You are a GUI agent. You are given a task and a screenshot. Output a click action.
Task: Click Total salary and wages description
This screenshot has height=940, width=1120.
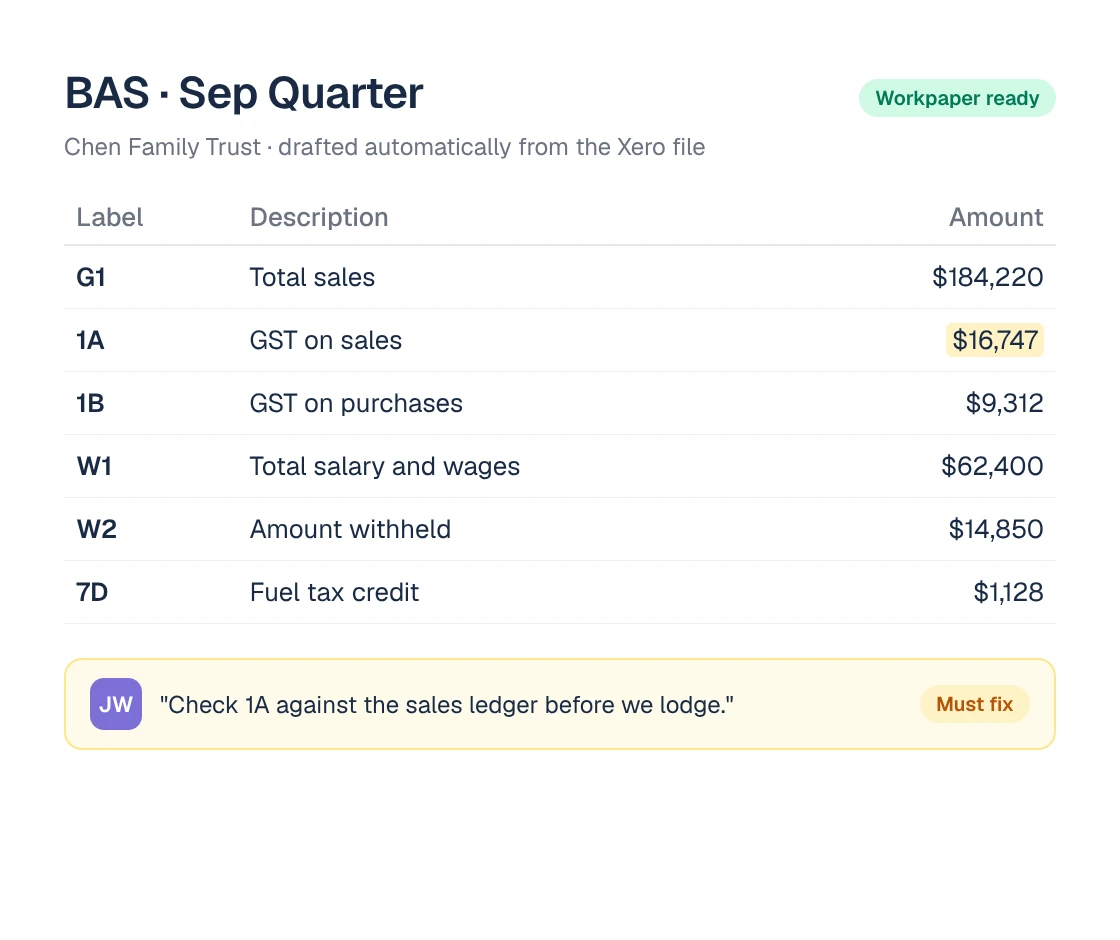pyautogui.click(x=384, y=466)
